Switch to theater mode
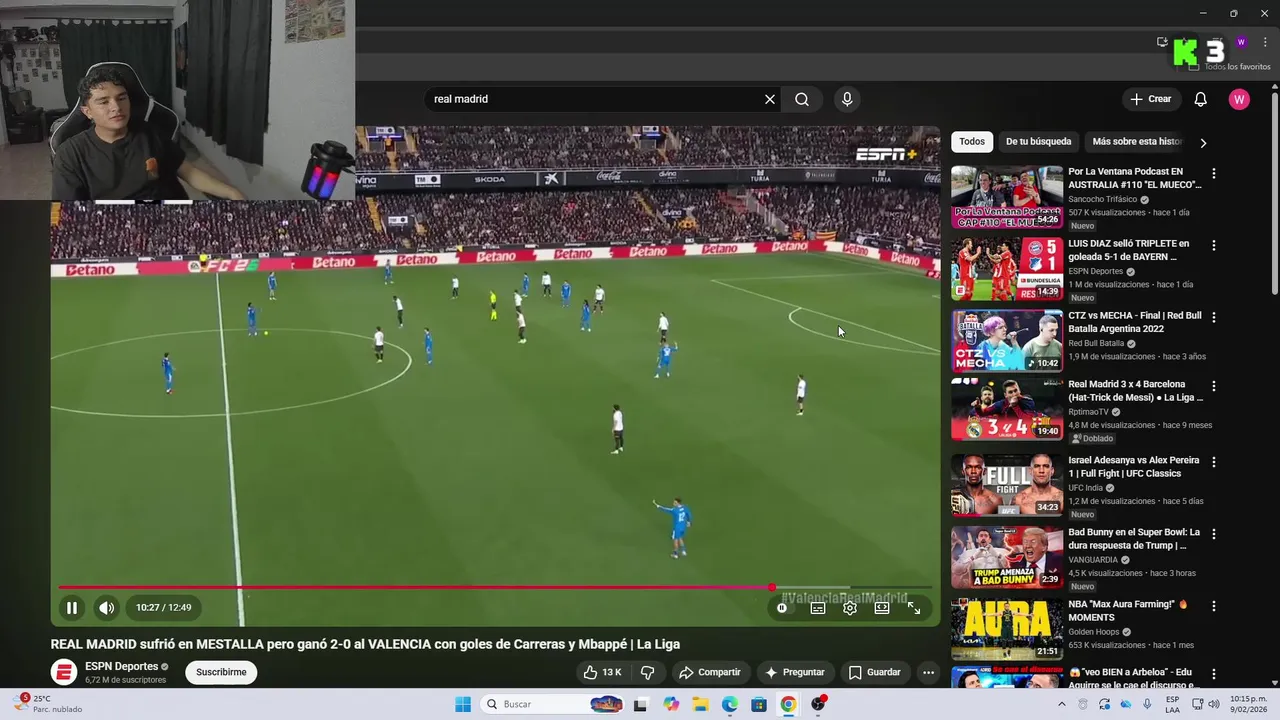The width and height of the screenshot is (1280, 720). click(x=882, y=607)
